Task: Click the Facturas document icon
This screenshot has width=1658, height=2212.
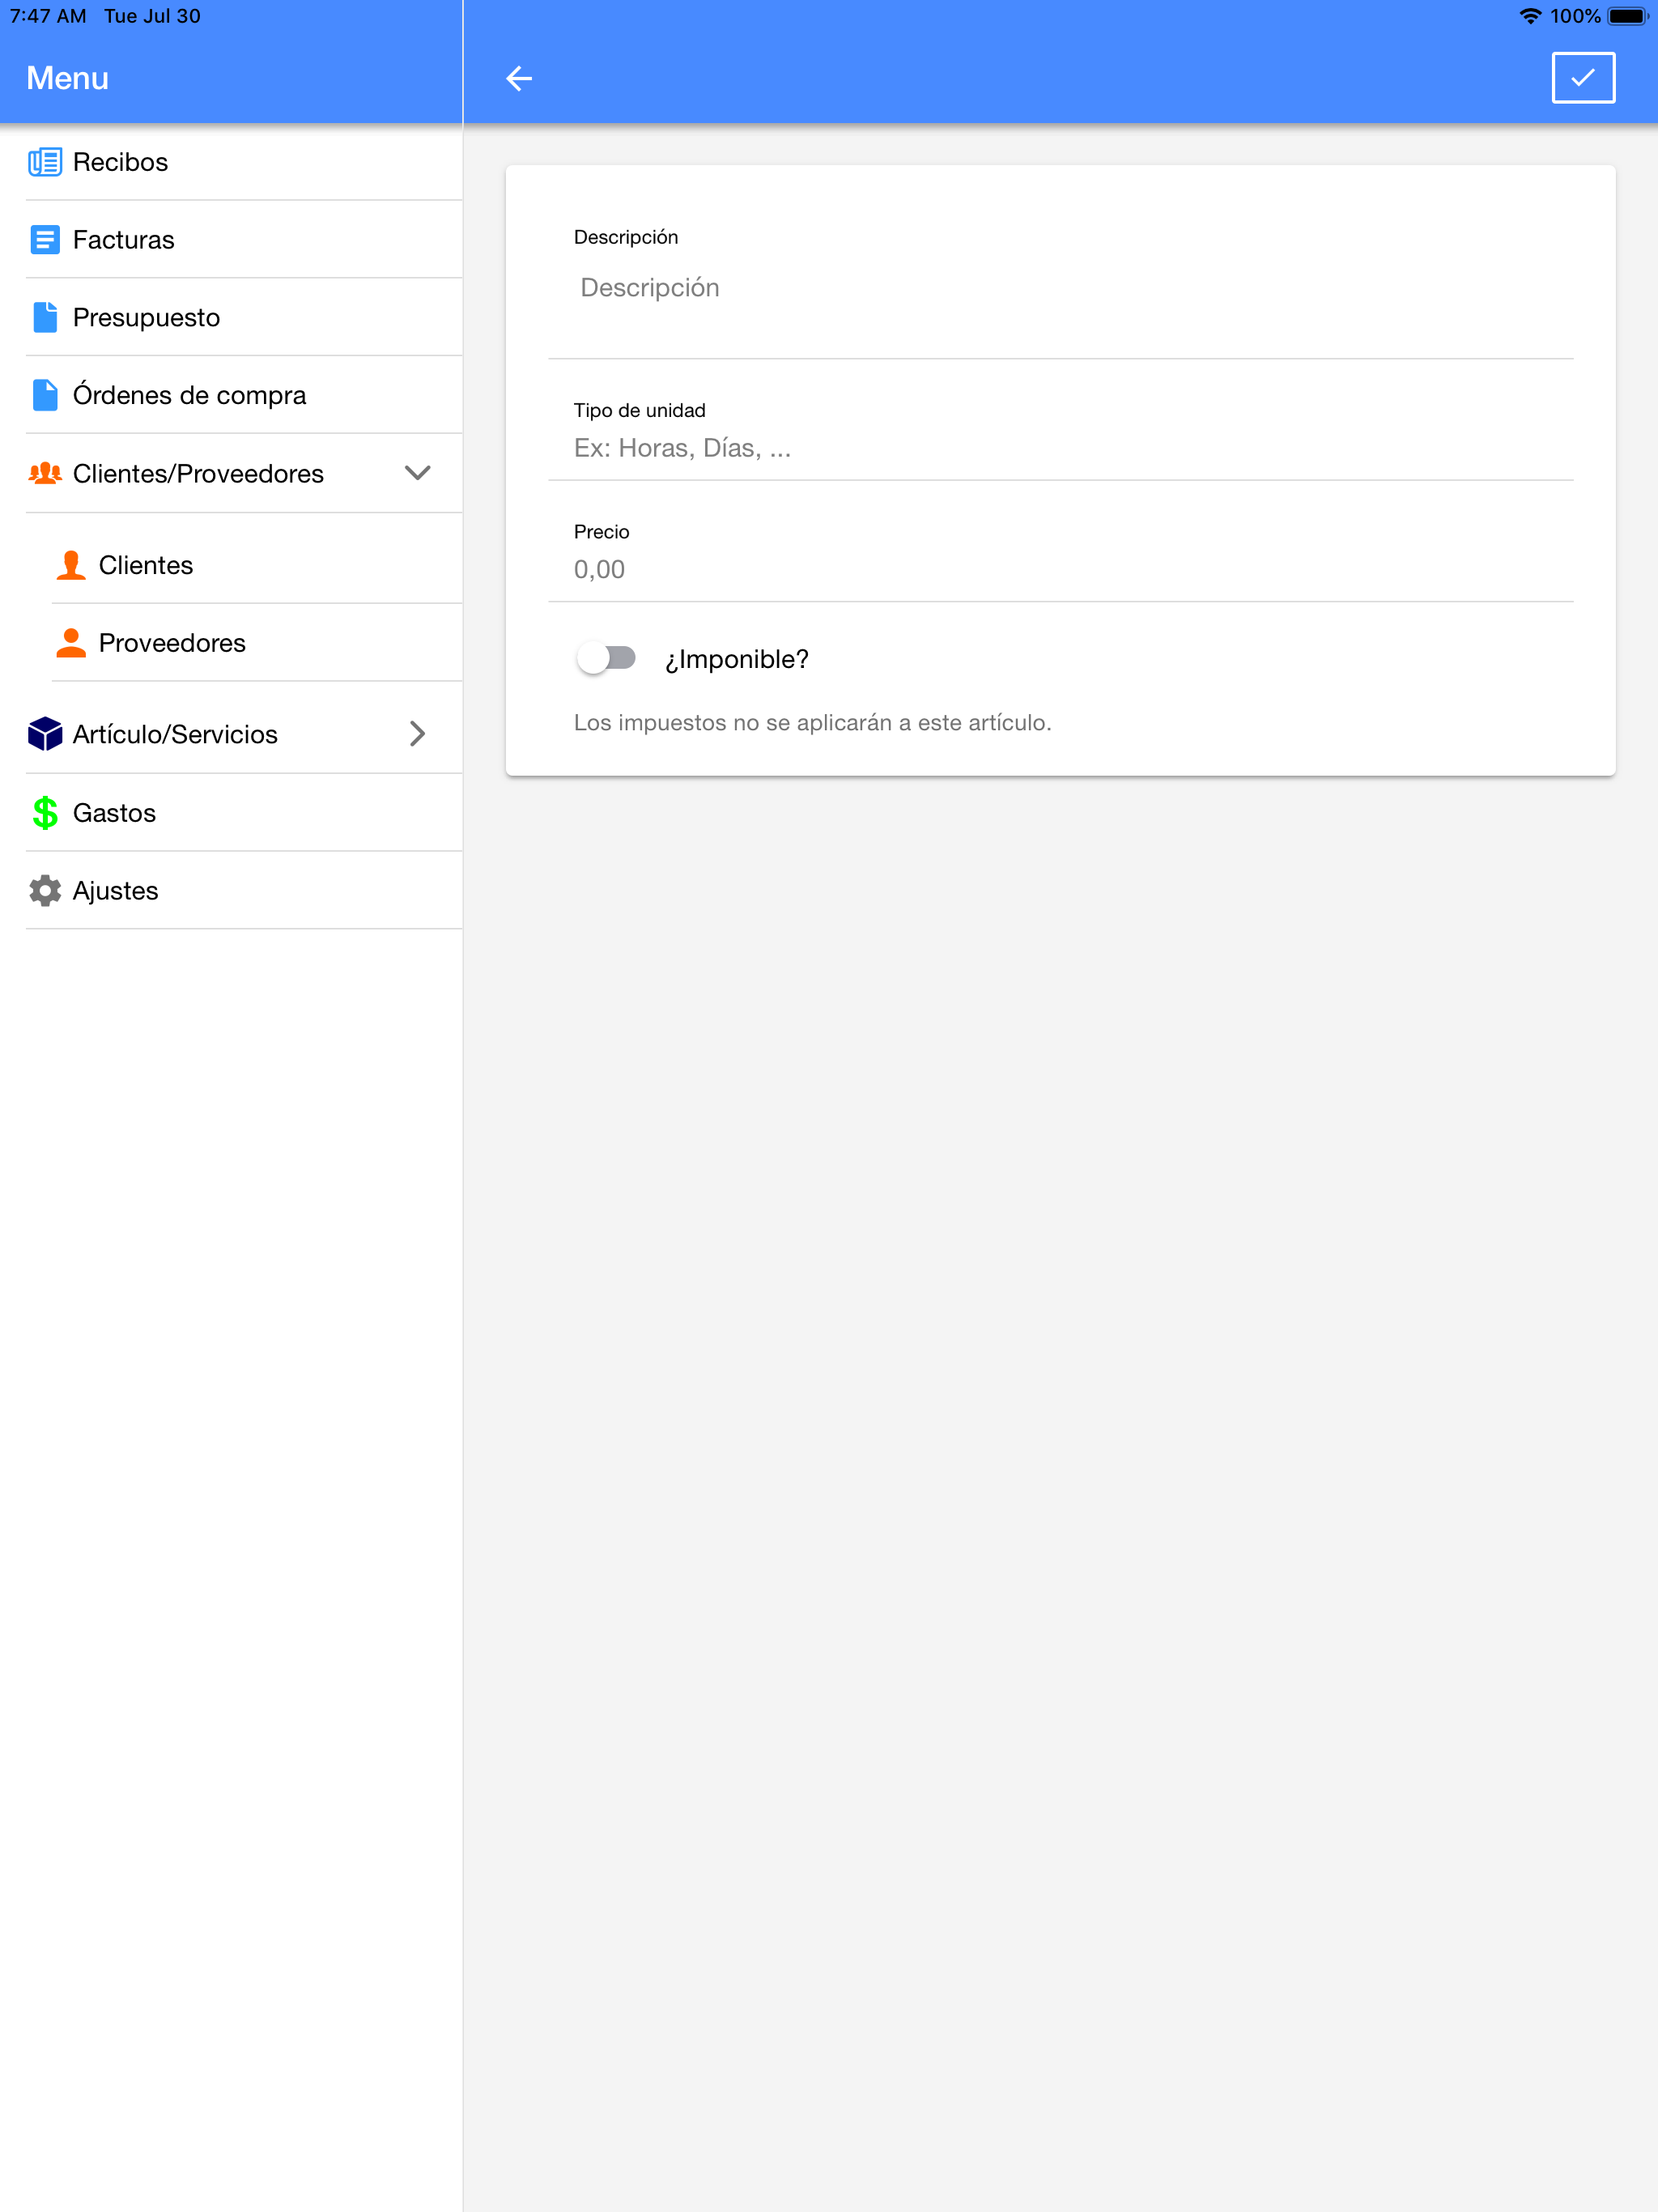Action: point(45,240)
